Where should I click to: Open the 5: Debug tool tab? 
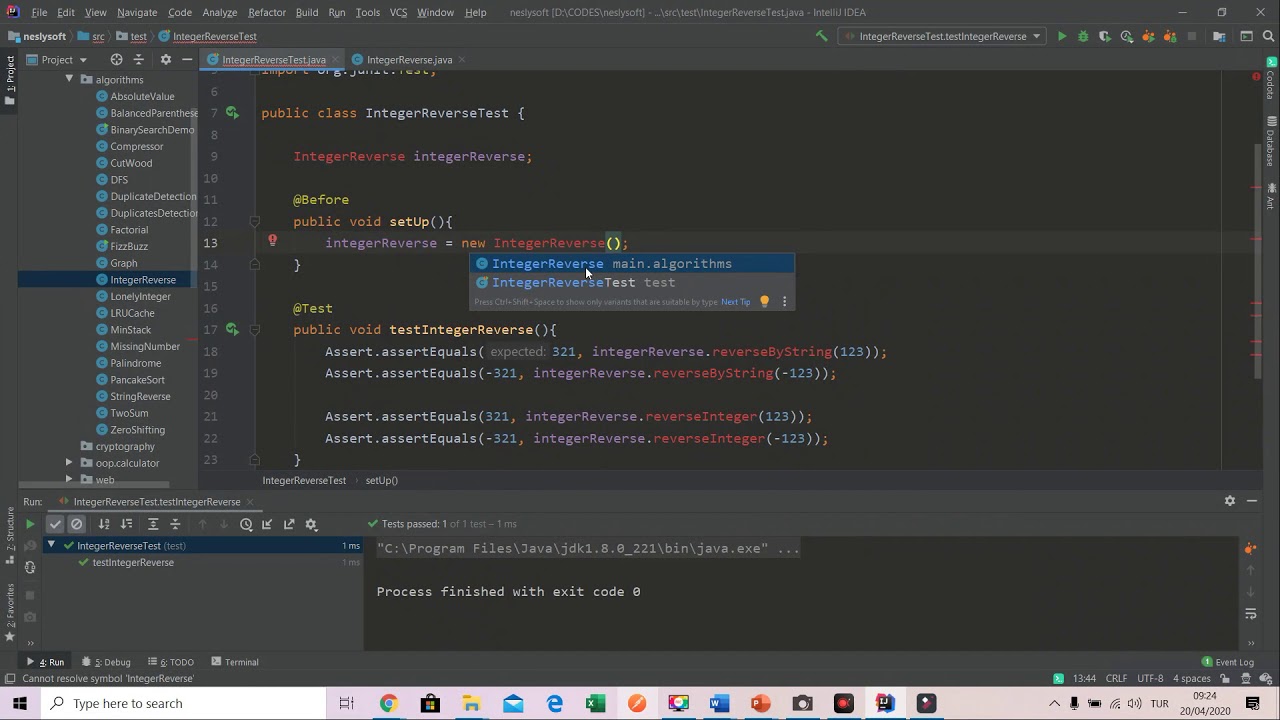[x=106, y=662]
